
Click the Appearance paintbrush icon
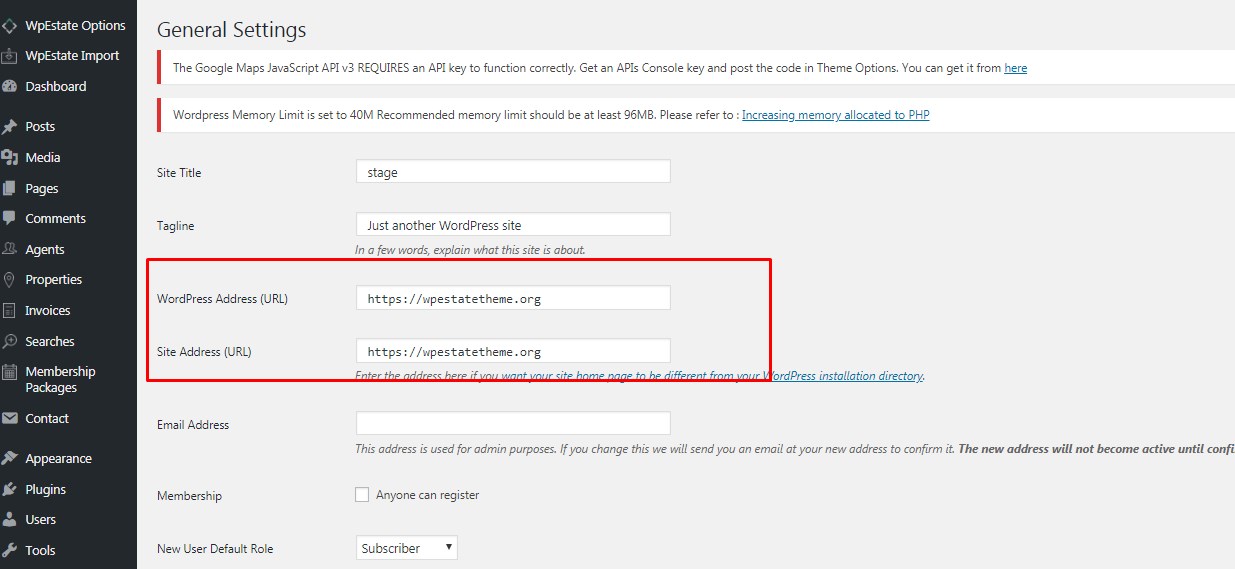pyautogui.click(x=10, y=458)
